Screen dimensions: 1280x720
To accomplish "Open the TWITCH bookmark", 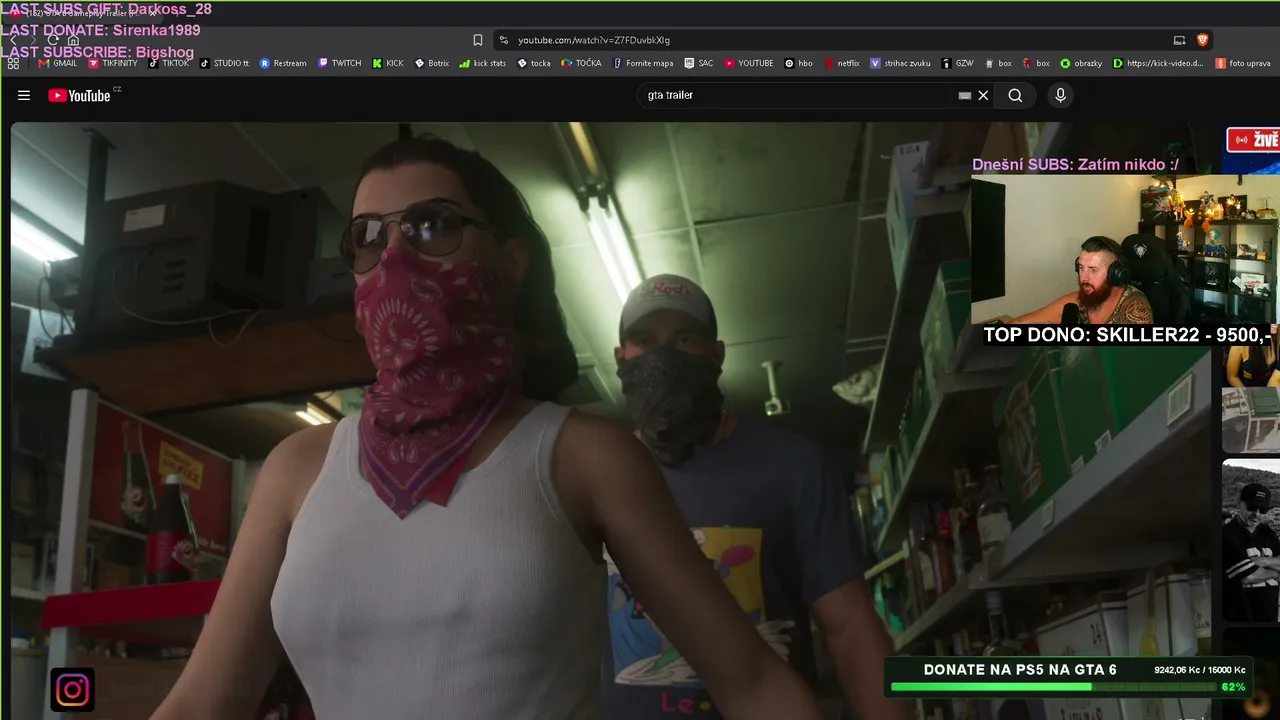I will coord(340,63).
